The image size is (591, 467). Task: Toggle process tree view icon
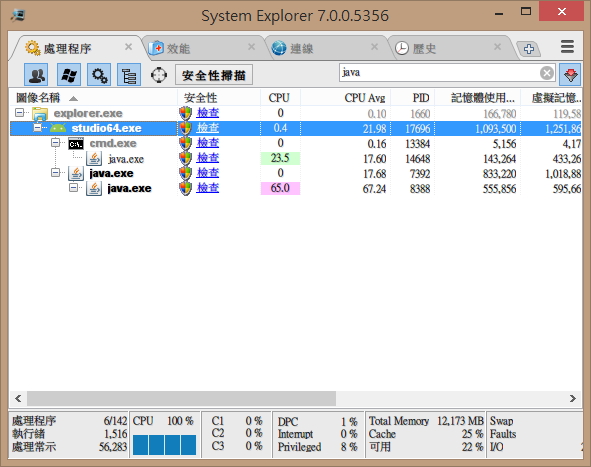[129, 75]
